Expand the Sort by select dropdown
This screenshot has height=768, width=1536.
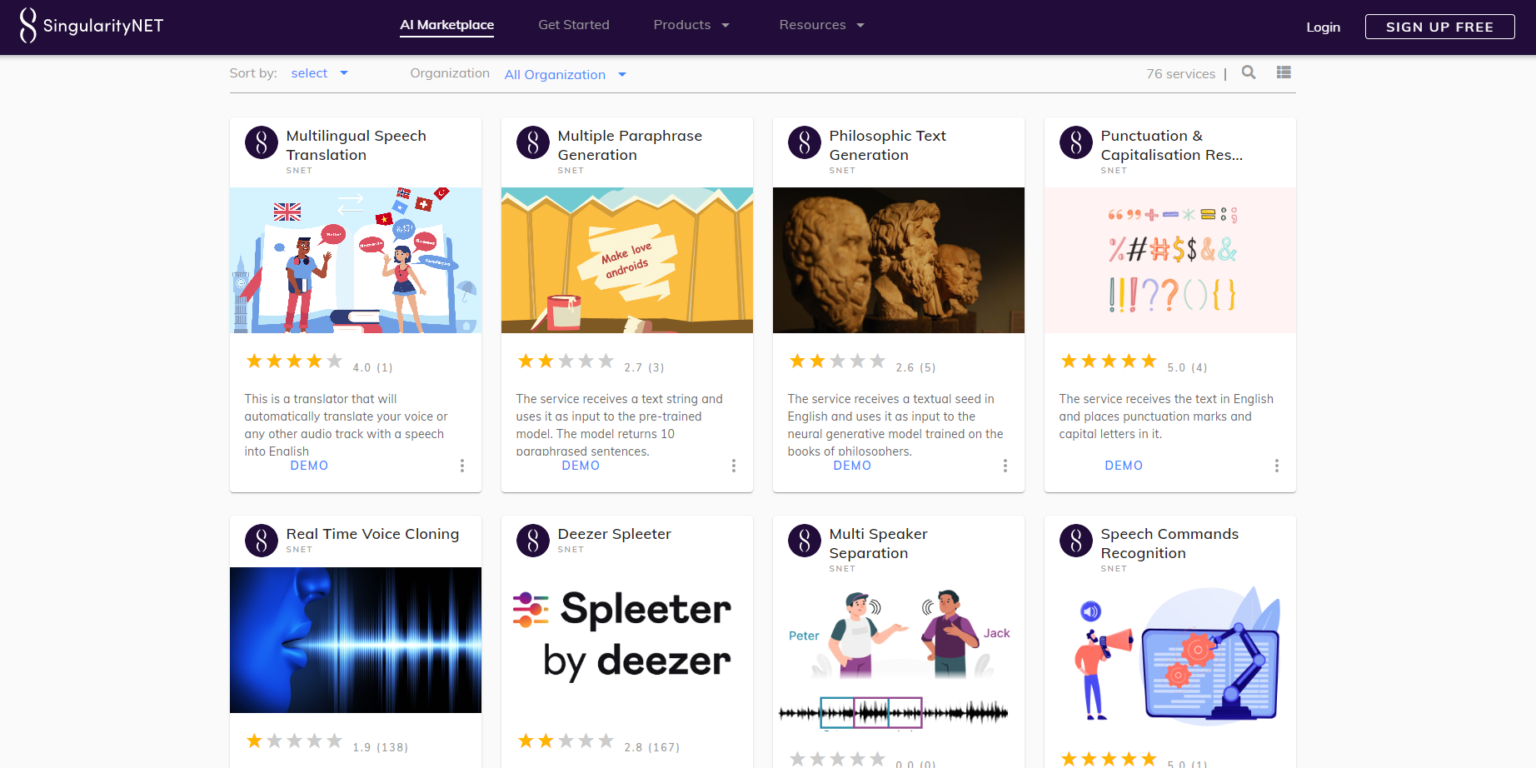pyautogui.click(x=319, y=73)
